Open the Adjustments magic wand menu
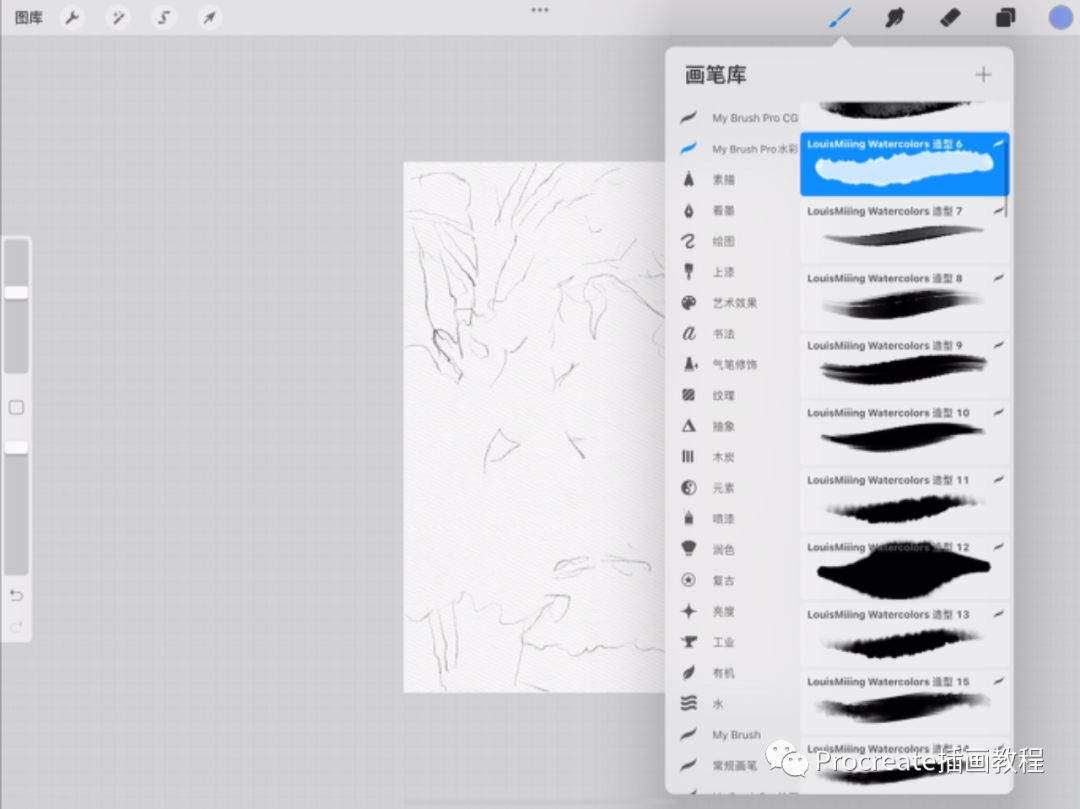Image resolution: width=1080 pixels, height=809 pixels. [118, 17]
